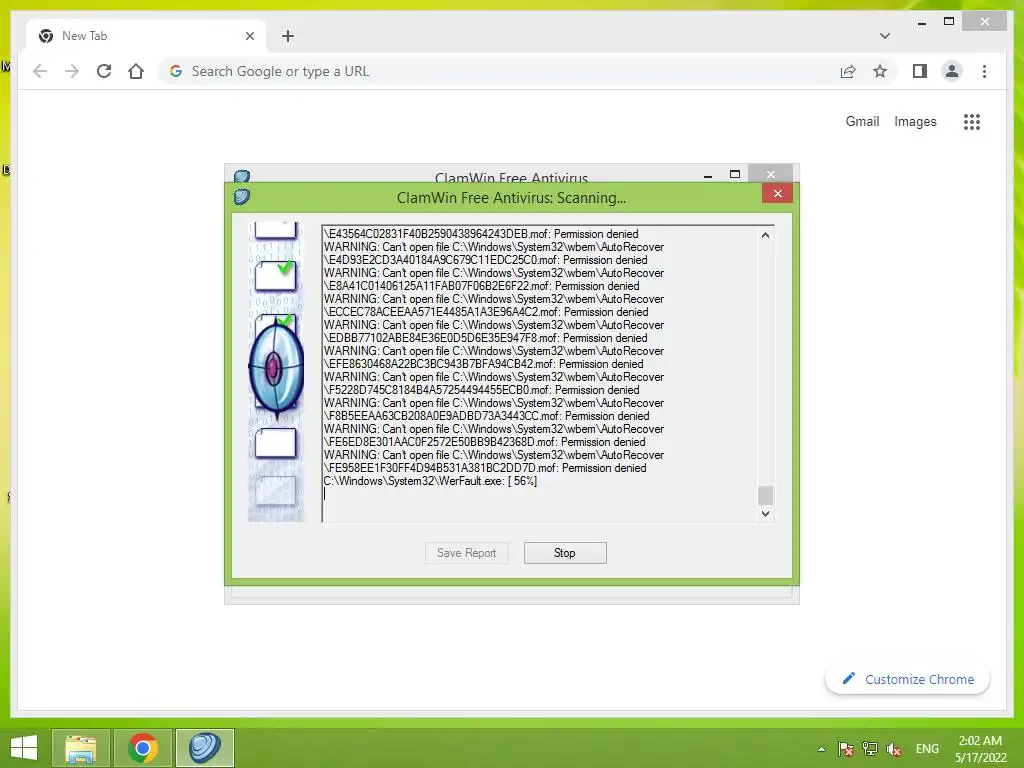Open a new Chrome tab
Screen dimensions: 1024x768
[x=288, y=36]
